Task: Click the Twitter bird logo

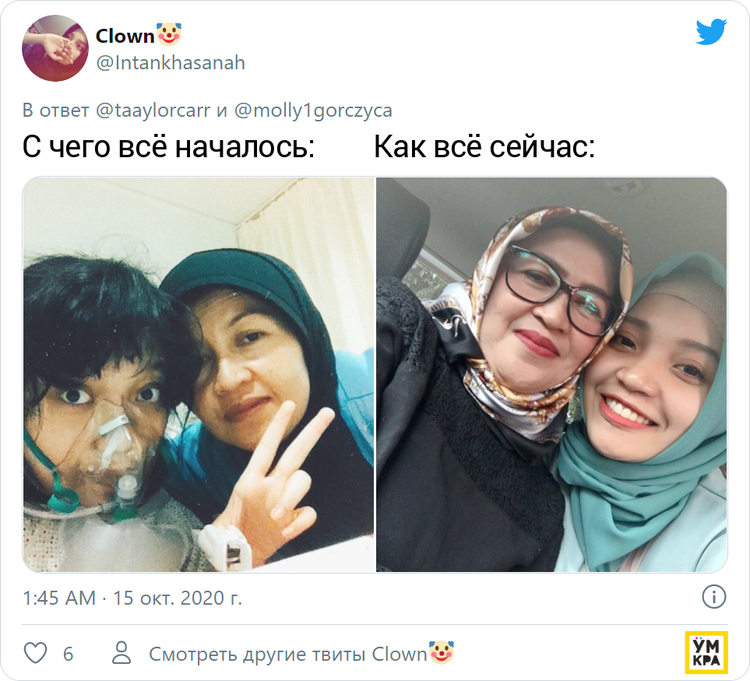Action: pos(711,32)
